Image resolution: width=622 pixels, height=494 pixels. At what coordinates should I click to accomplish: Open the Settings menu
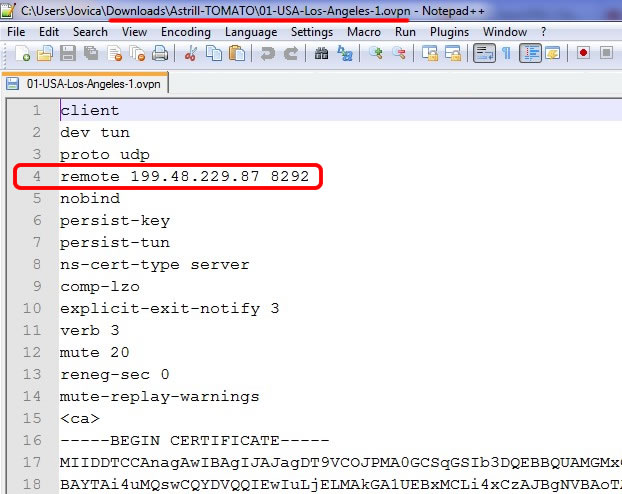click(312, 32)
